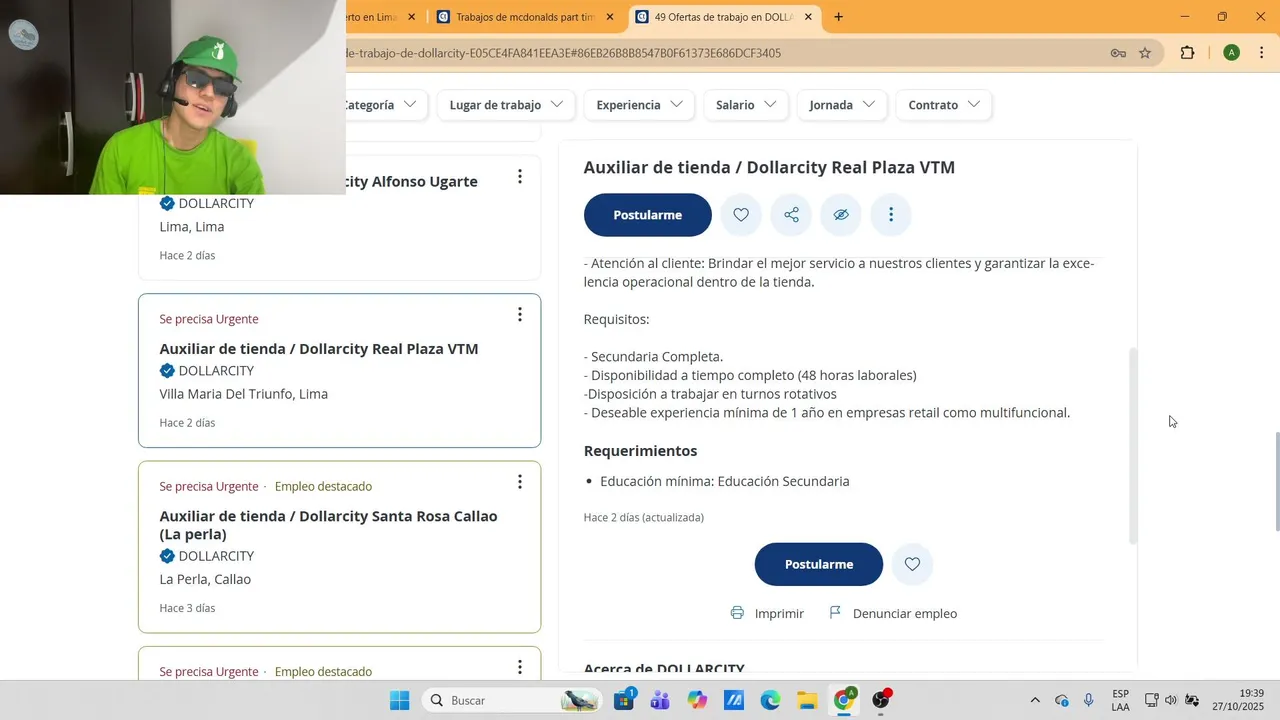
Task: Open clock showing 19:39 27/10/2025
Action: [x=1238, y=700]
